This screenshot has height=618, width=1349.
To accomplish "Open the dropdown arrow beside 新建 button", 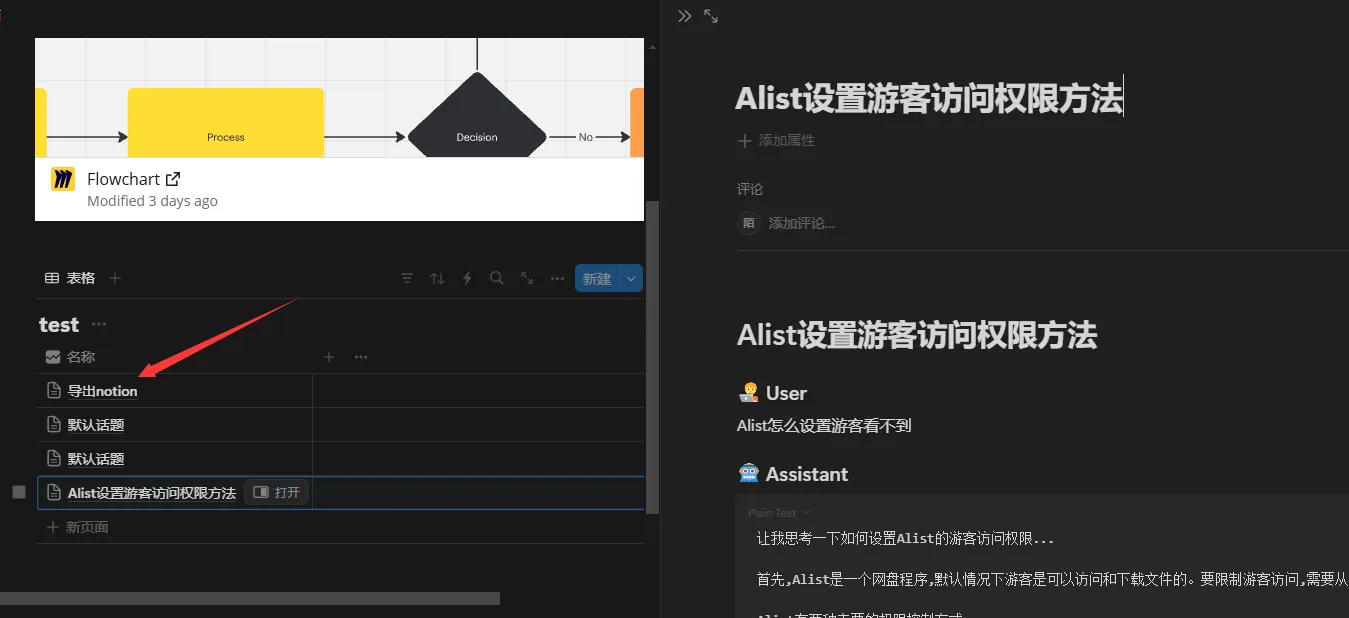I will coord(631,279).
